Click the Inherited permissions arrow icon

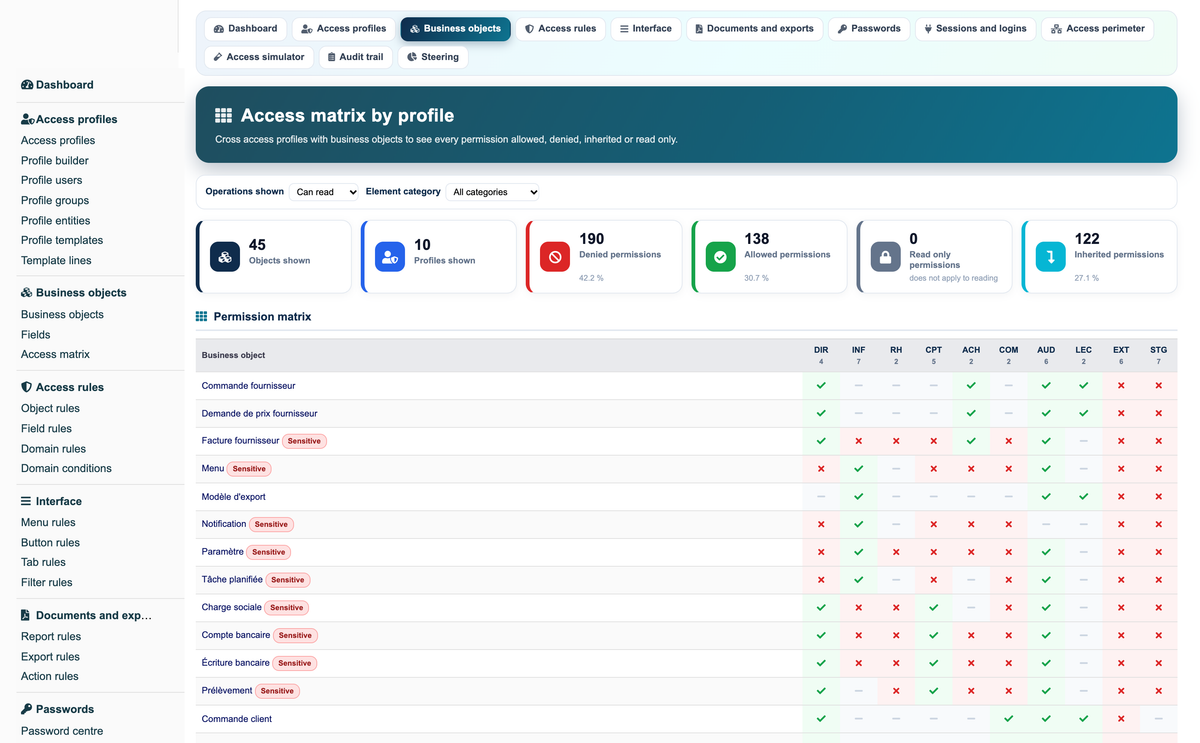pos(1050,257)
